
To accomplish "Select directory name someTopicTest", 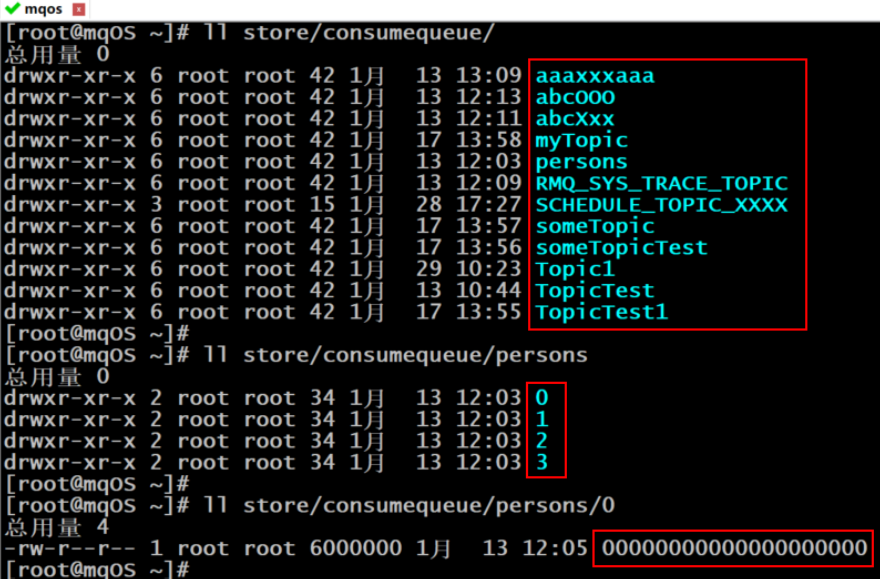I will 621,248.
